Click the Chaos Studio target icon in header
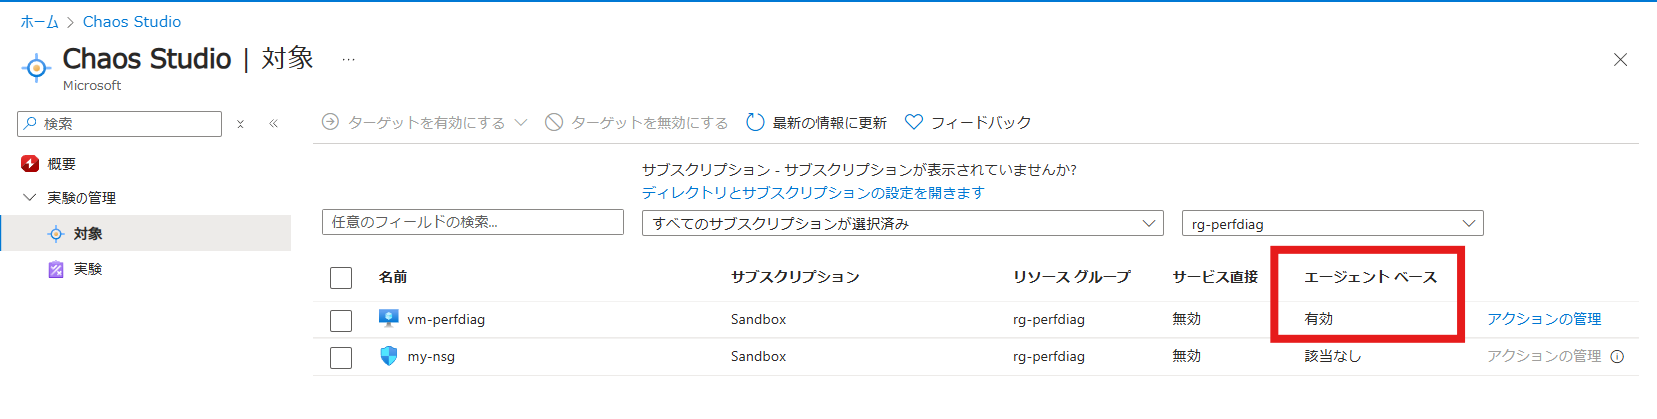 36,68
